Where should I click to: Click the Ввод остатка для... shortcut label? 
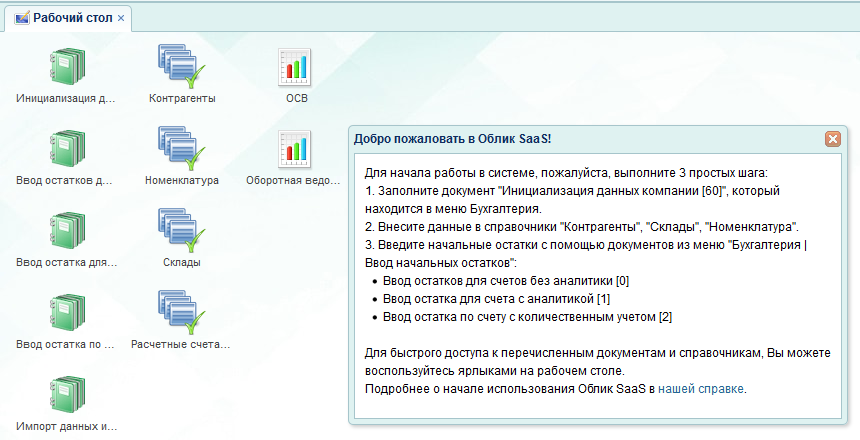tap(66, 262)
